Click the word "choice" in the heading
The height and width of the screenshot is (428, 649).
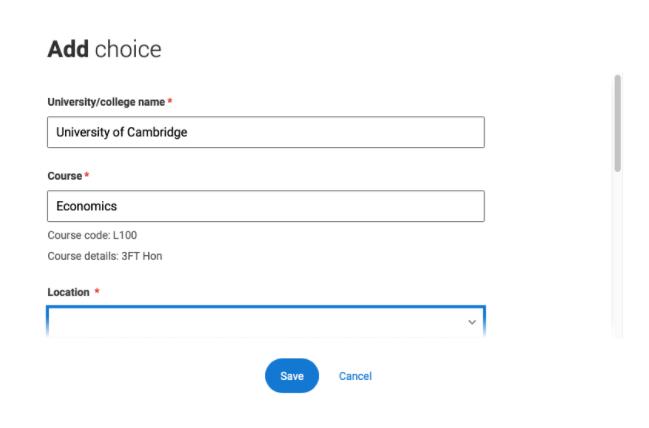click(x=127, y=49)
